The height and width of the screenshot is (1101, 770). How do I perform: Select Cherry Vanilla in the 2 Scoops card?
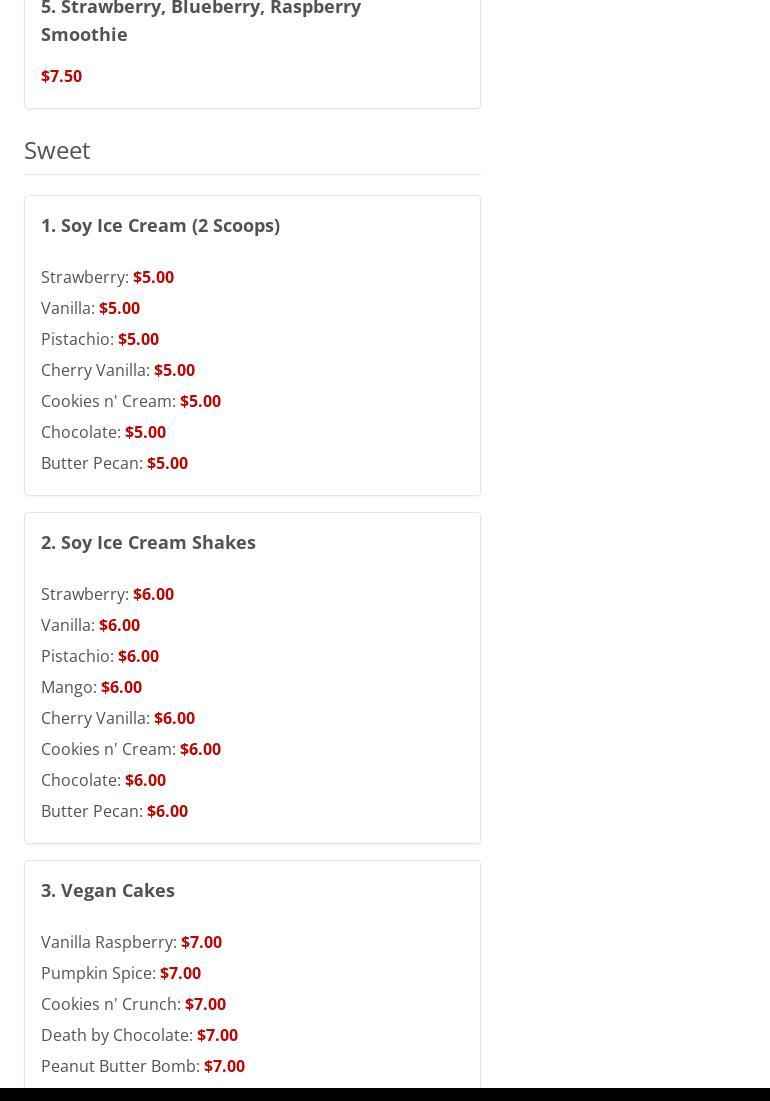point(117,370)
